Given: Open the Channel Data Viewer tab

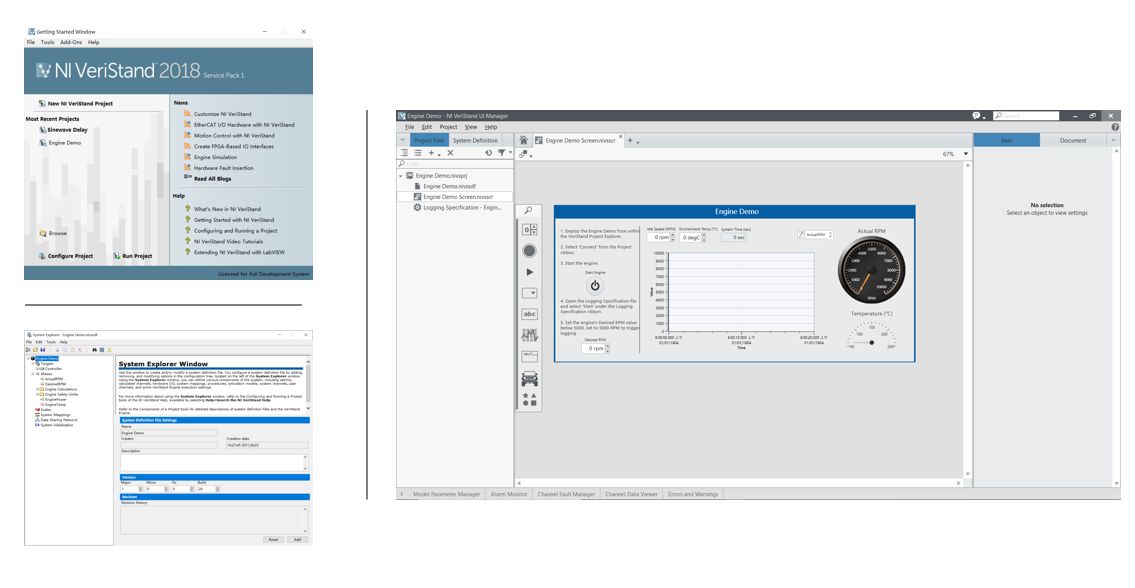Looking at the screenshot, I should pos(631,494).
